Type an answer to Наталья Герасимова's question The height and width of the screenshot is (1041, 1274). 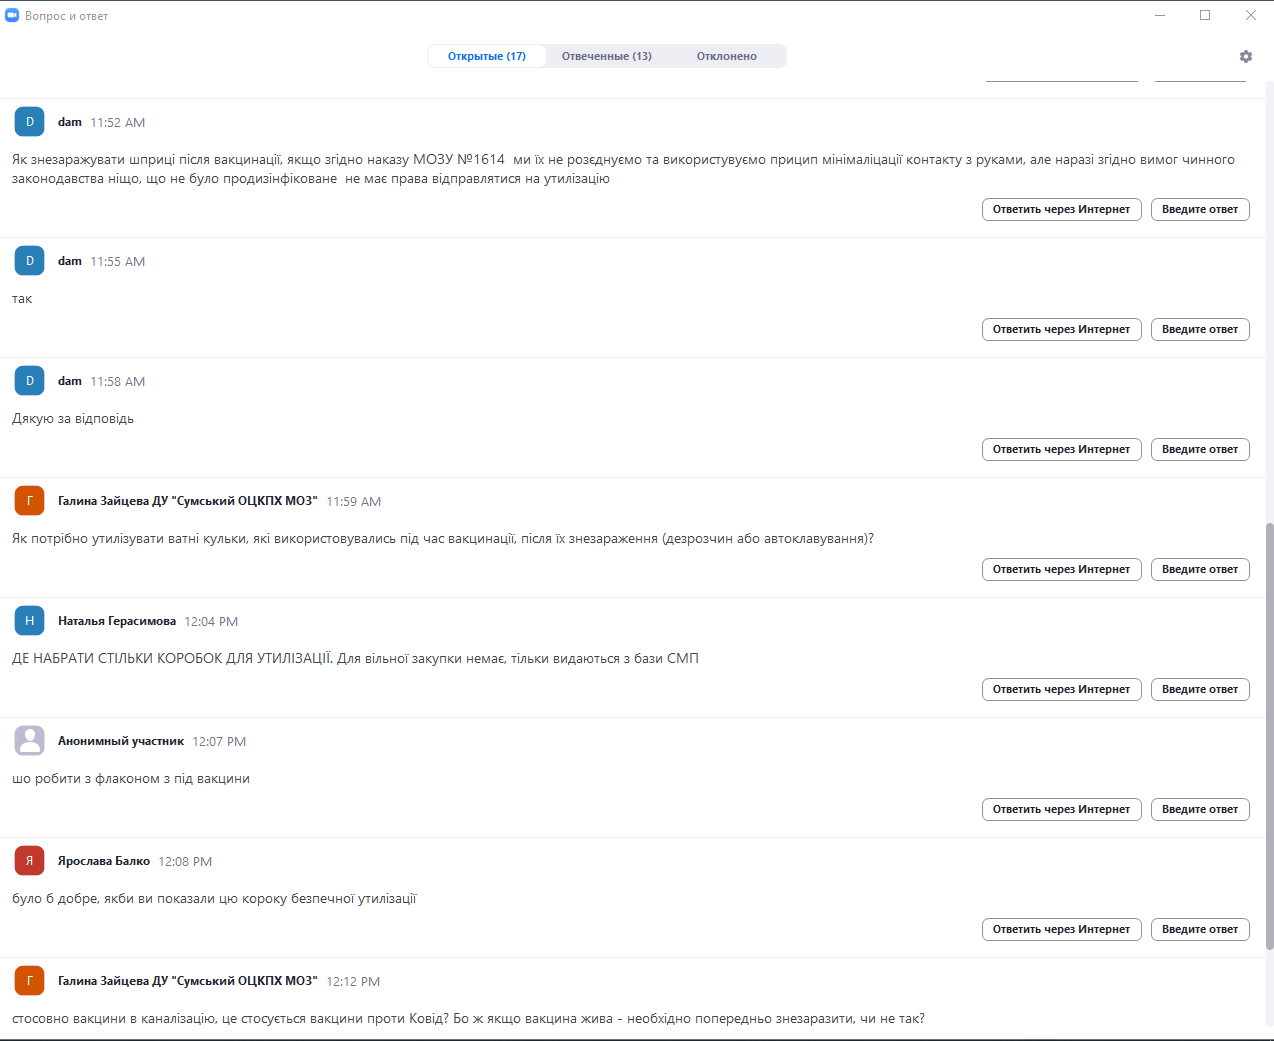click(1200, 690)
